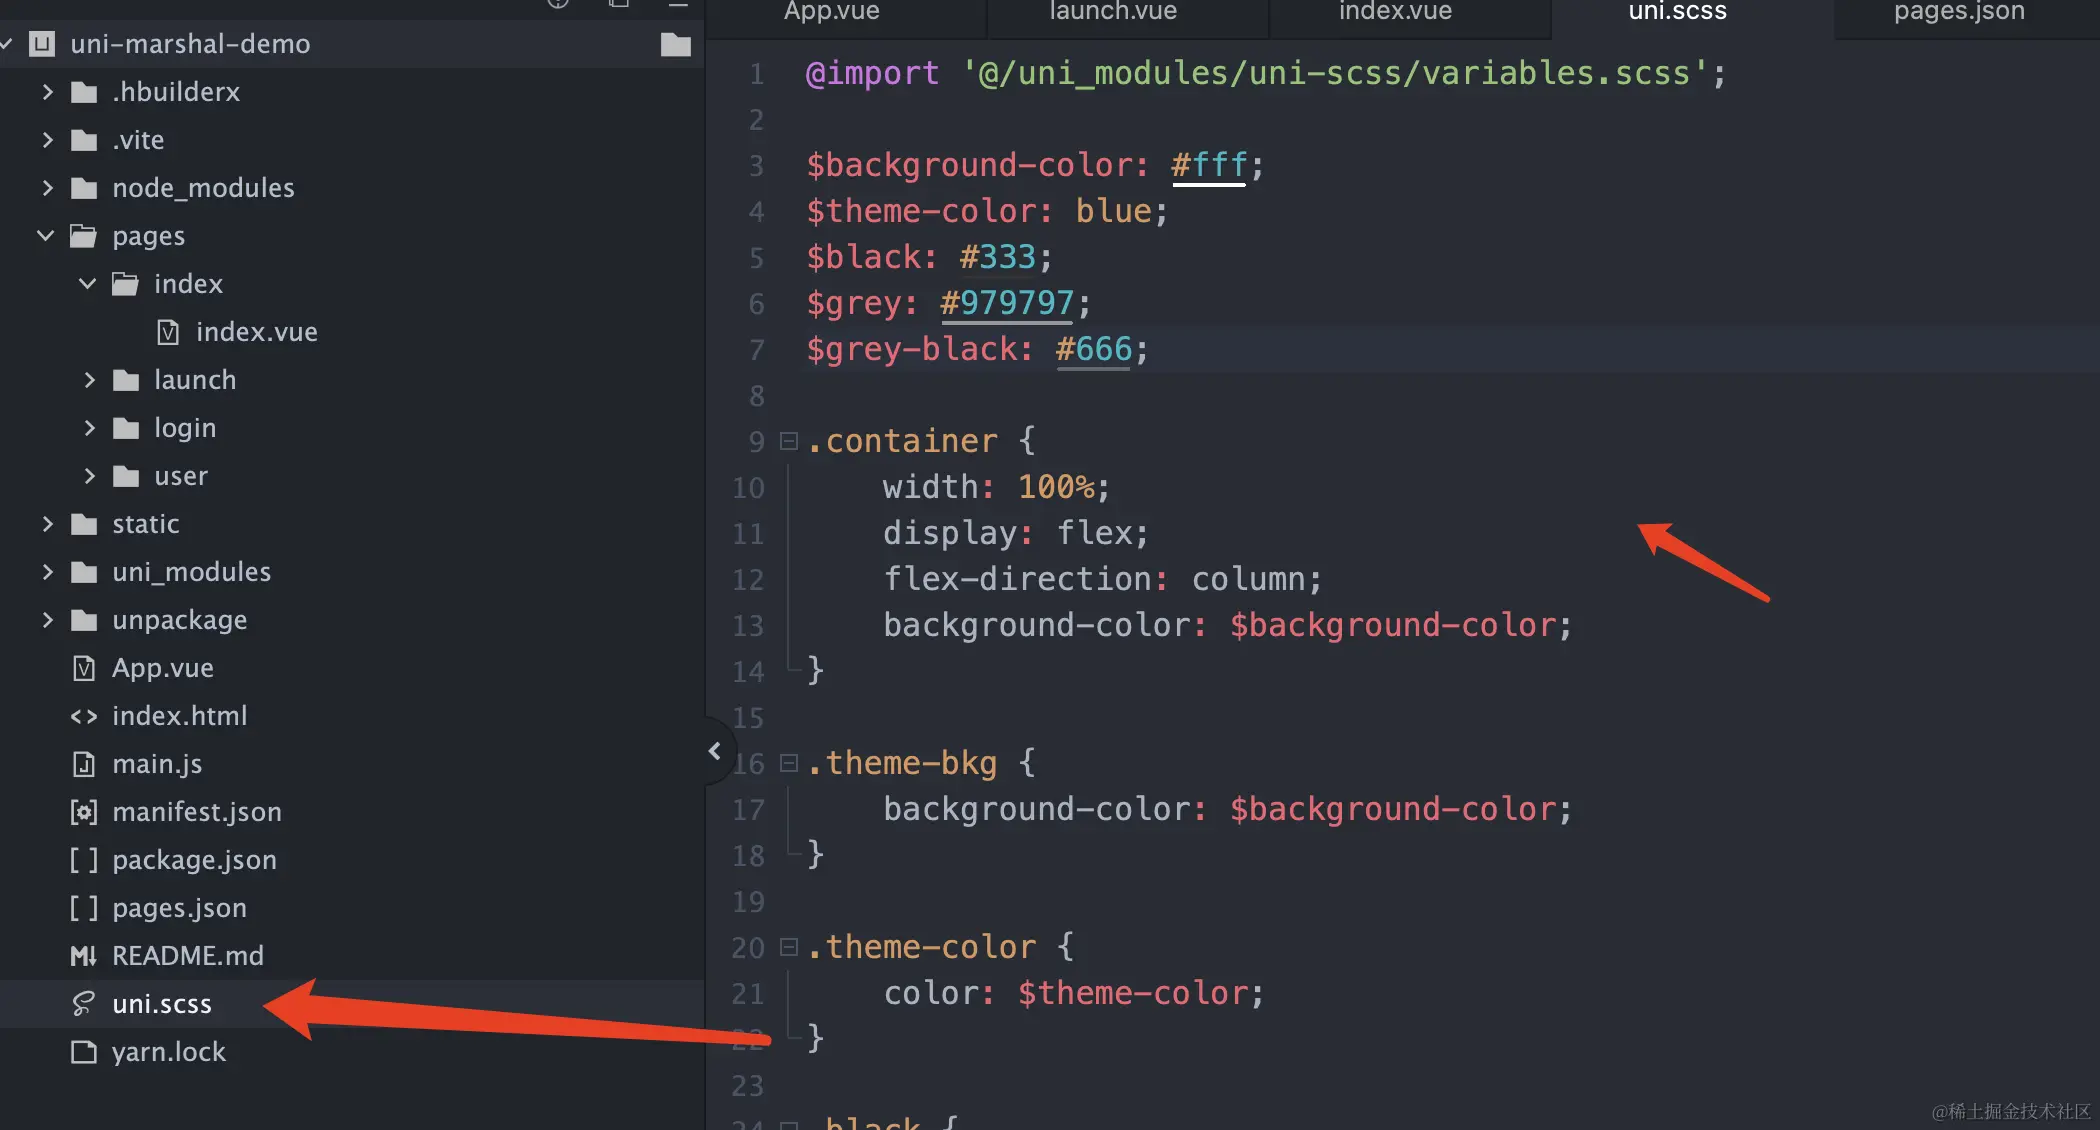Image resolution: width=2100 pixels, height=1130 pixels.
Task: Click the index.html code brackets icon
Action: point(84,716)
